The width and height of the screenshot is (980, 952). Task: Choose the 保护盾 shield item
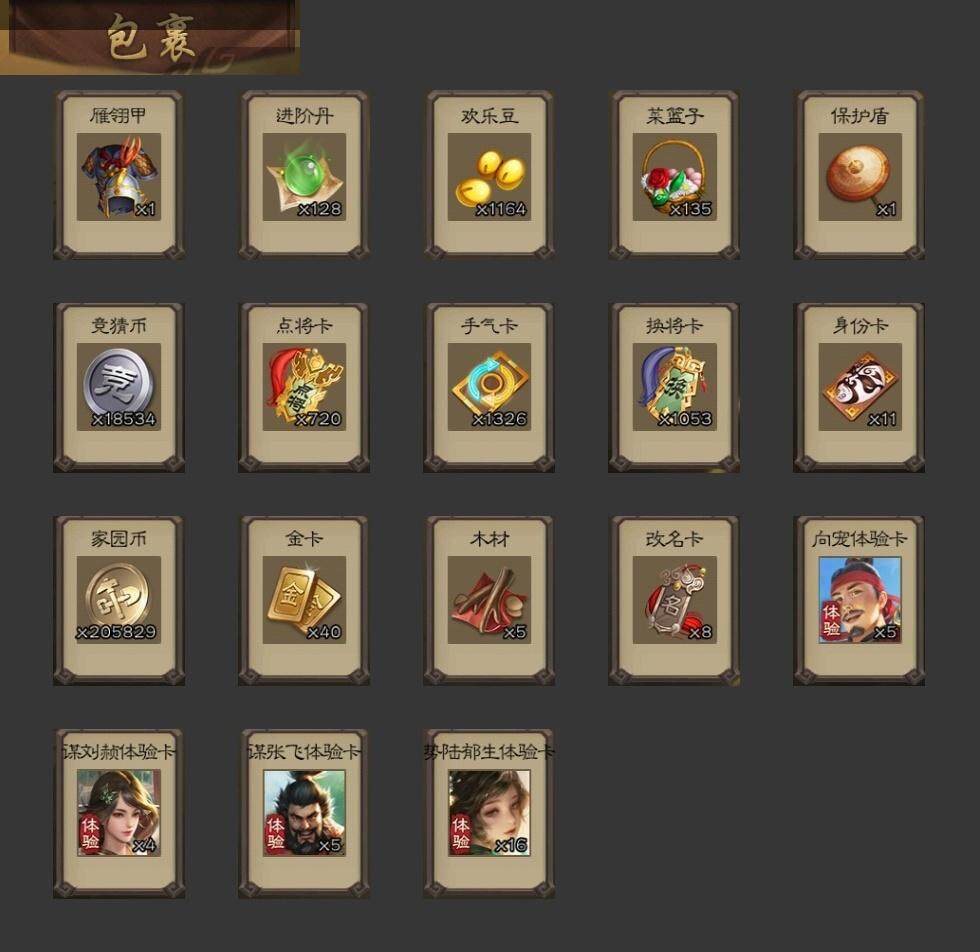pos(860,176)
